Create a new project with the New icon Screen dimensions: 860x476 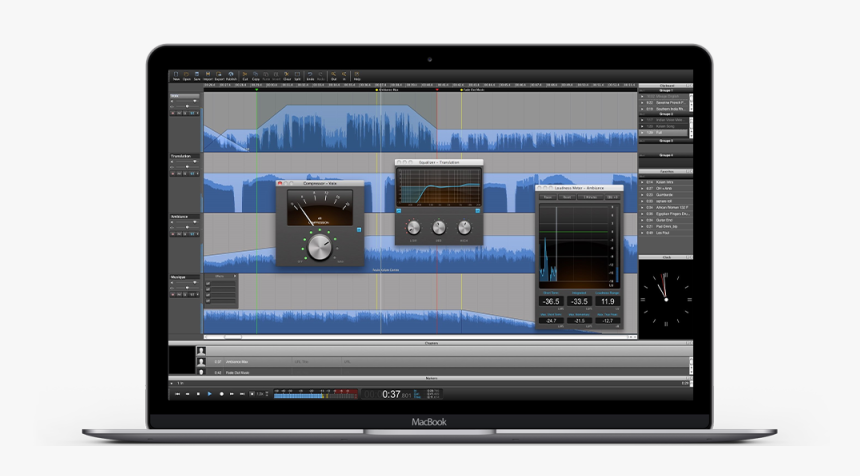(x=176, y=76)
